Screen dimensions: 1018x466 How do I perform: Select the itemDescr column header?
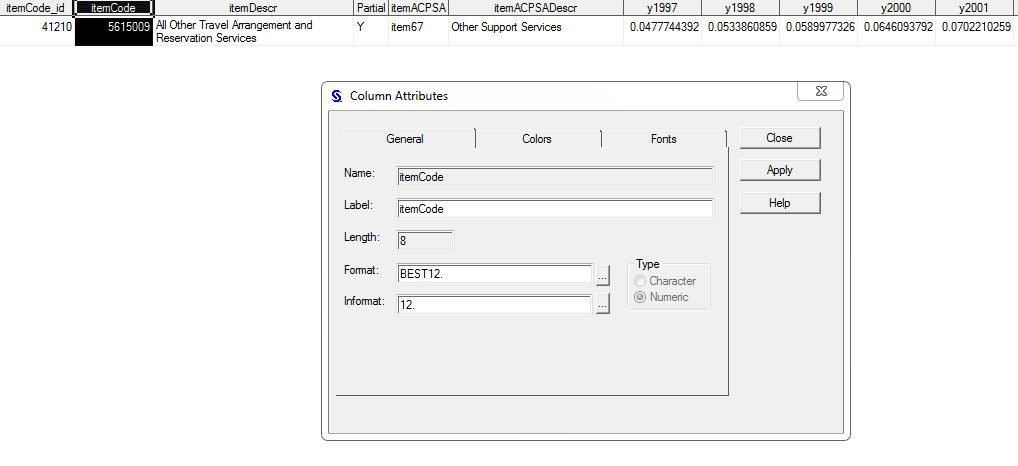click(x=253, y=8)
